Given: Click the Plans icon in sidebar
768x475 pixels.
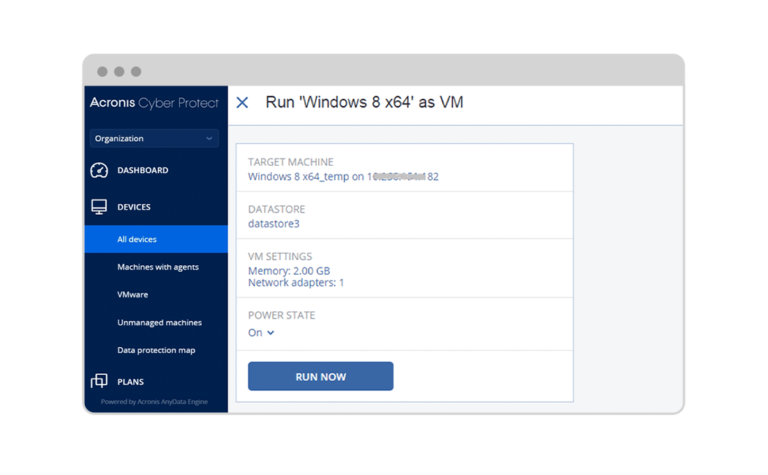Looking at the screenshot, I should [99, 381].
